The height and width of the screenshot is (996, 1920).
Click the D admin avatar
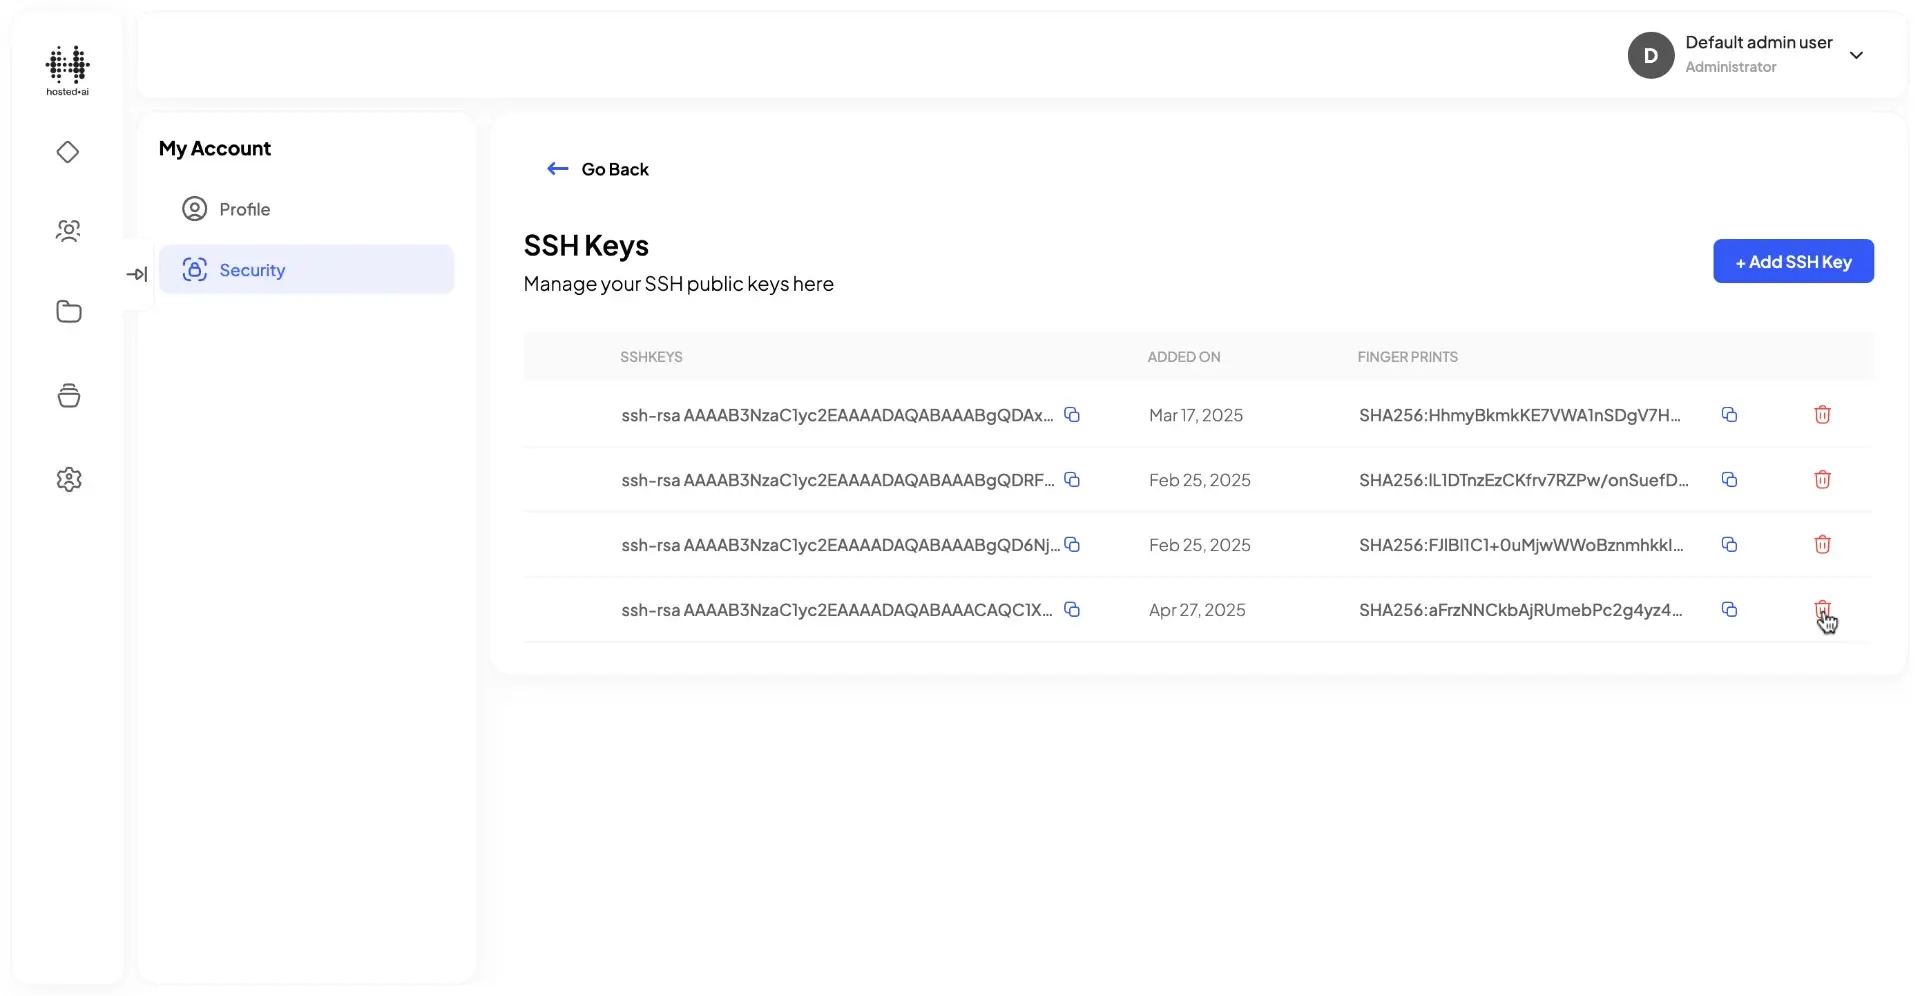[1650, 55]
